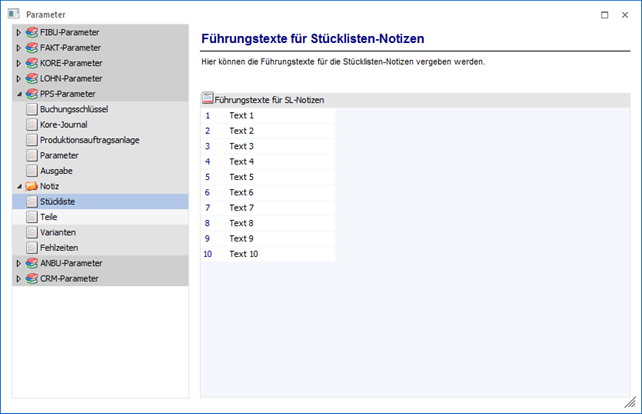Click the Parameter window title icon

tap(14, 14)
